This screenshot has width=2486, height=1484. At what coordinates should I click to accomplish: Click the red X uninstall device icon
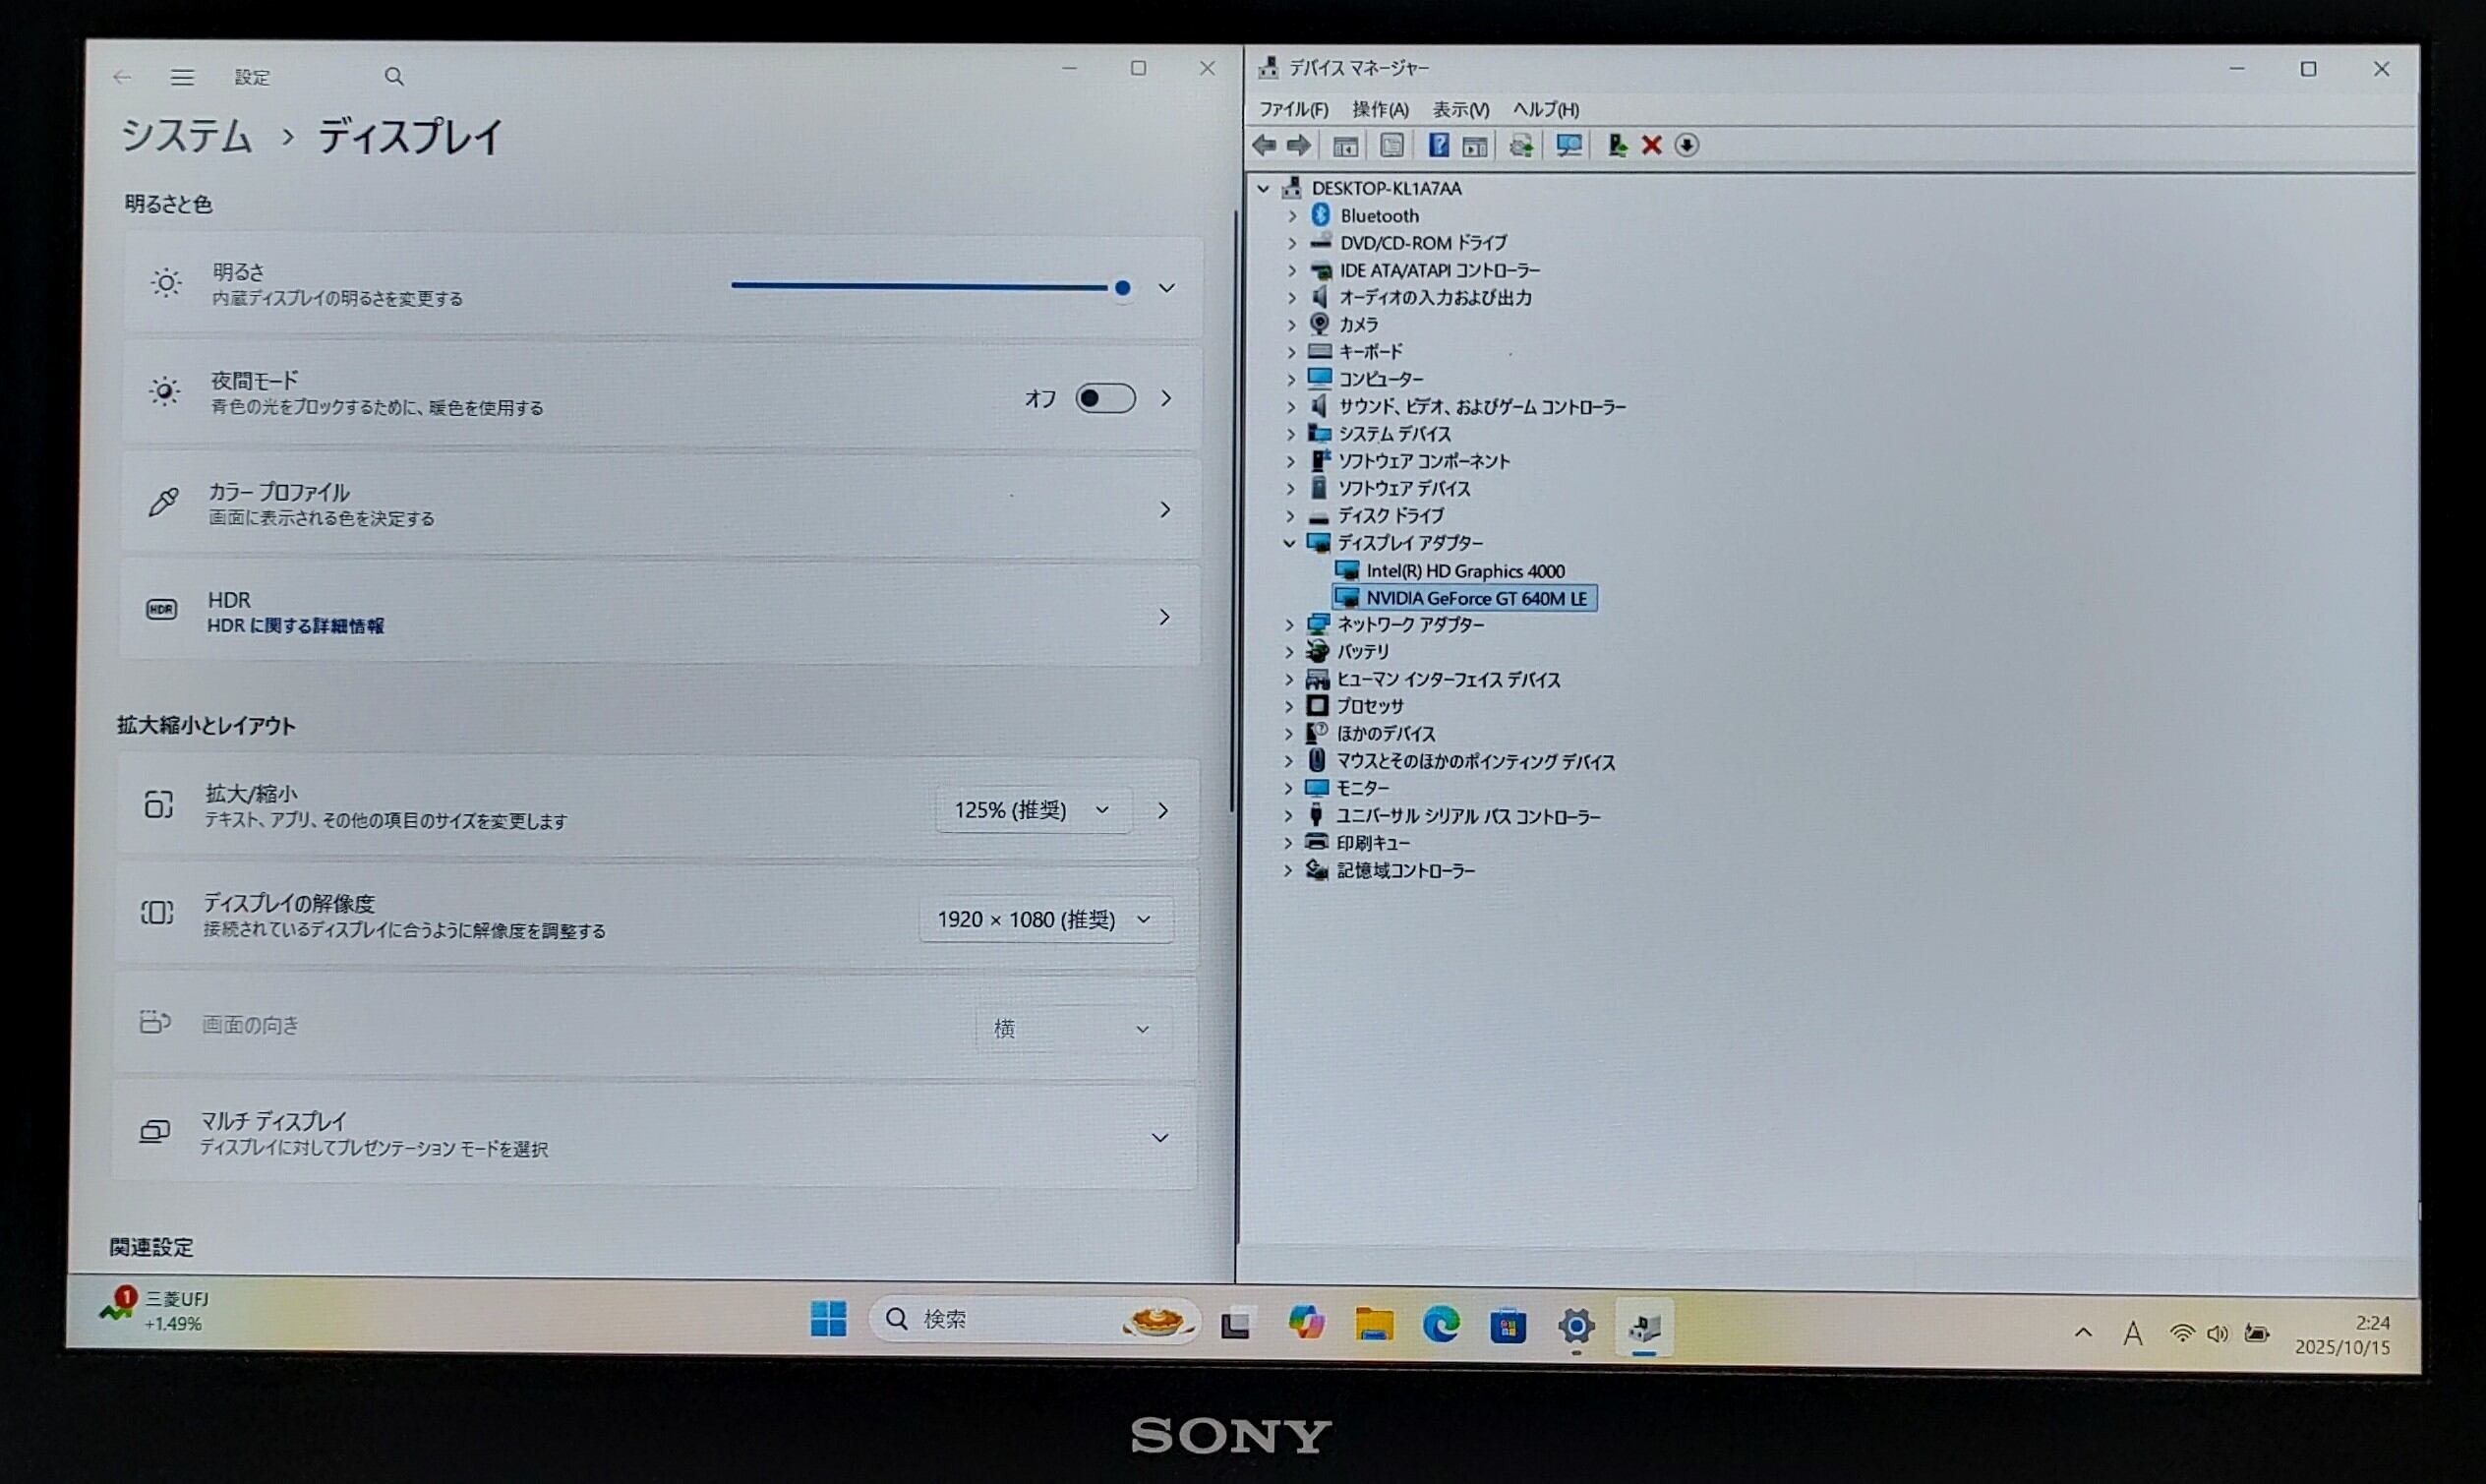[x=1651, y=146]
